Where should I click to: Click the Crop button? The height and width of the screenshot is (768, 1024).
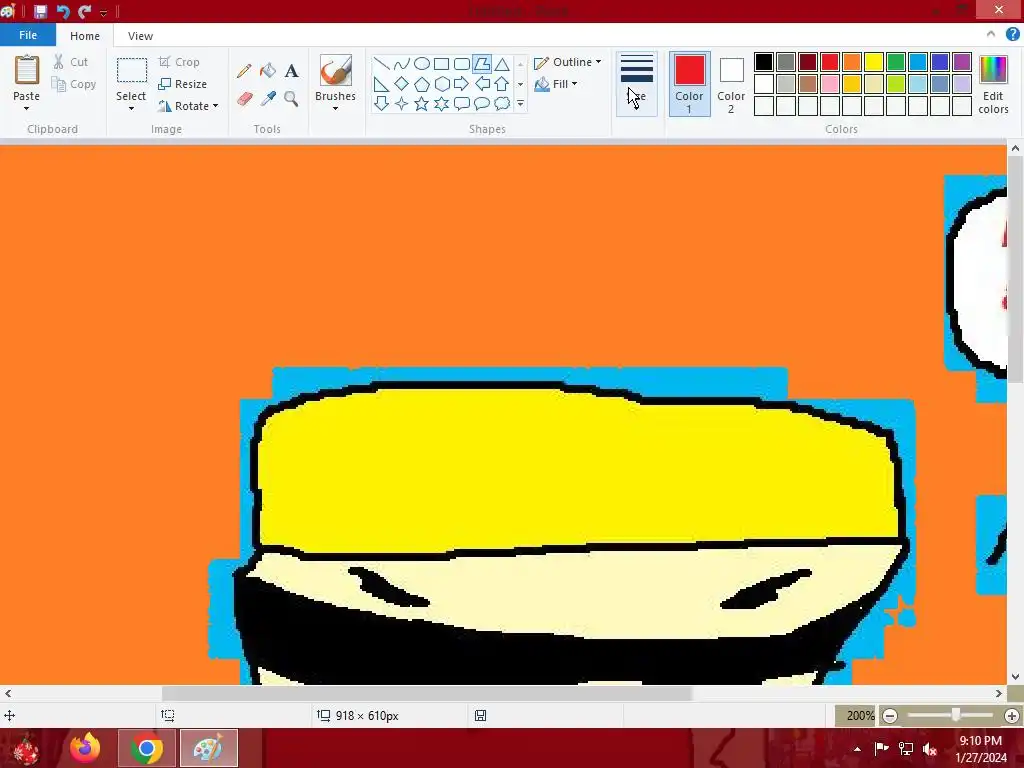pos(179,62)
